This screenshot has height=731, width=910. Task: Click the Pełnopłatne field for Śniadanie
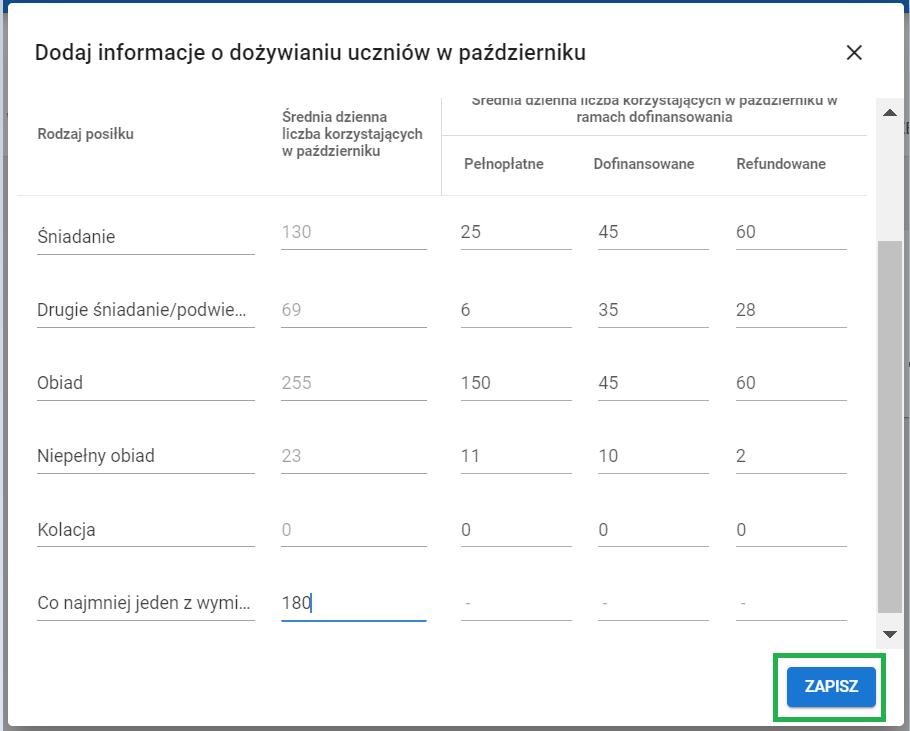pos(515,231)
